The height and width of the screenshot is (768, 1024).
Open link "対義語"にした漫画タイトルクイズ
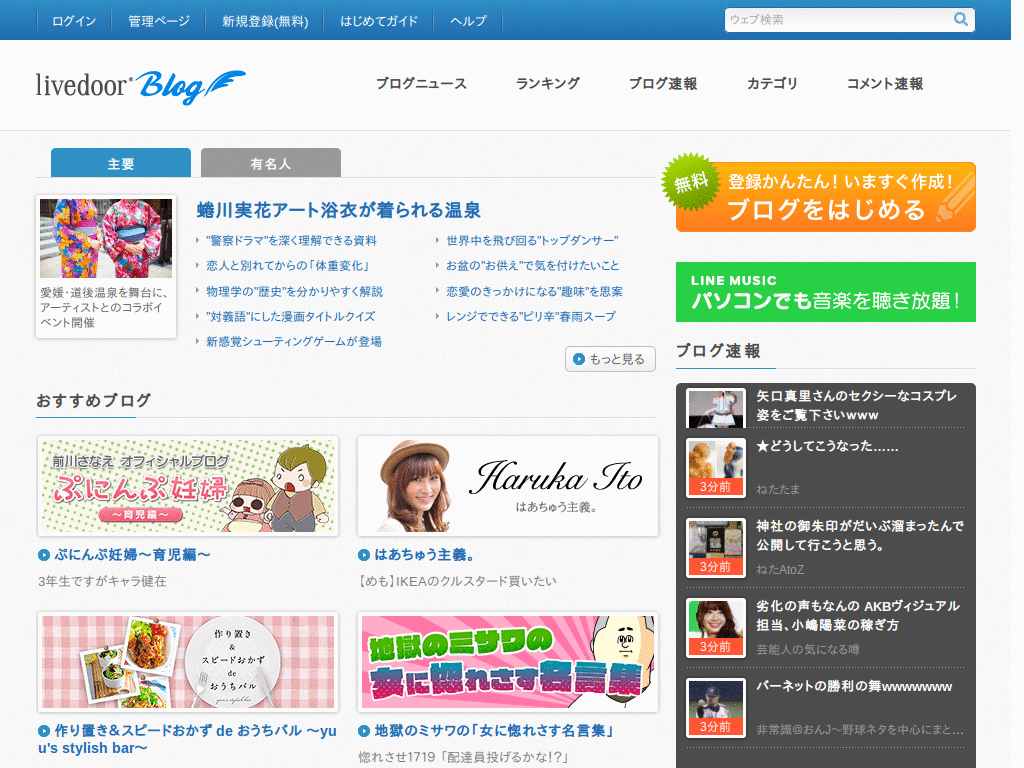click(x=291, y=317)
